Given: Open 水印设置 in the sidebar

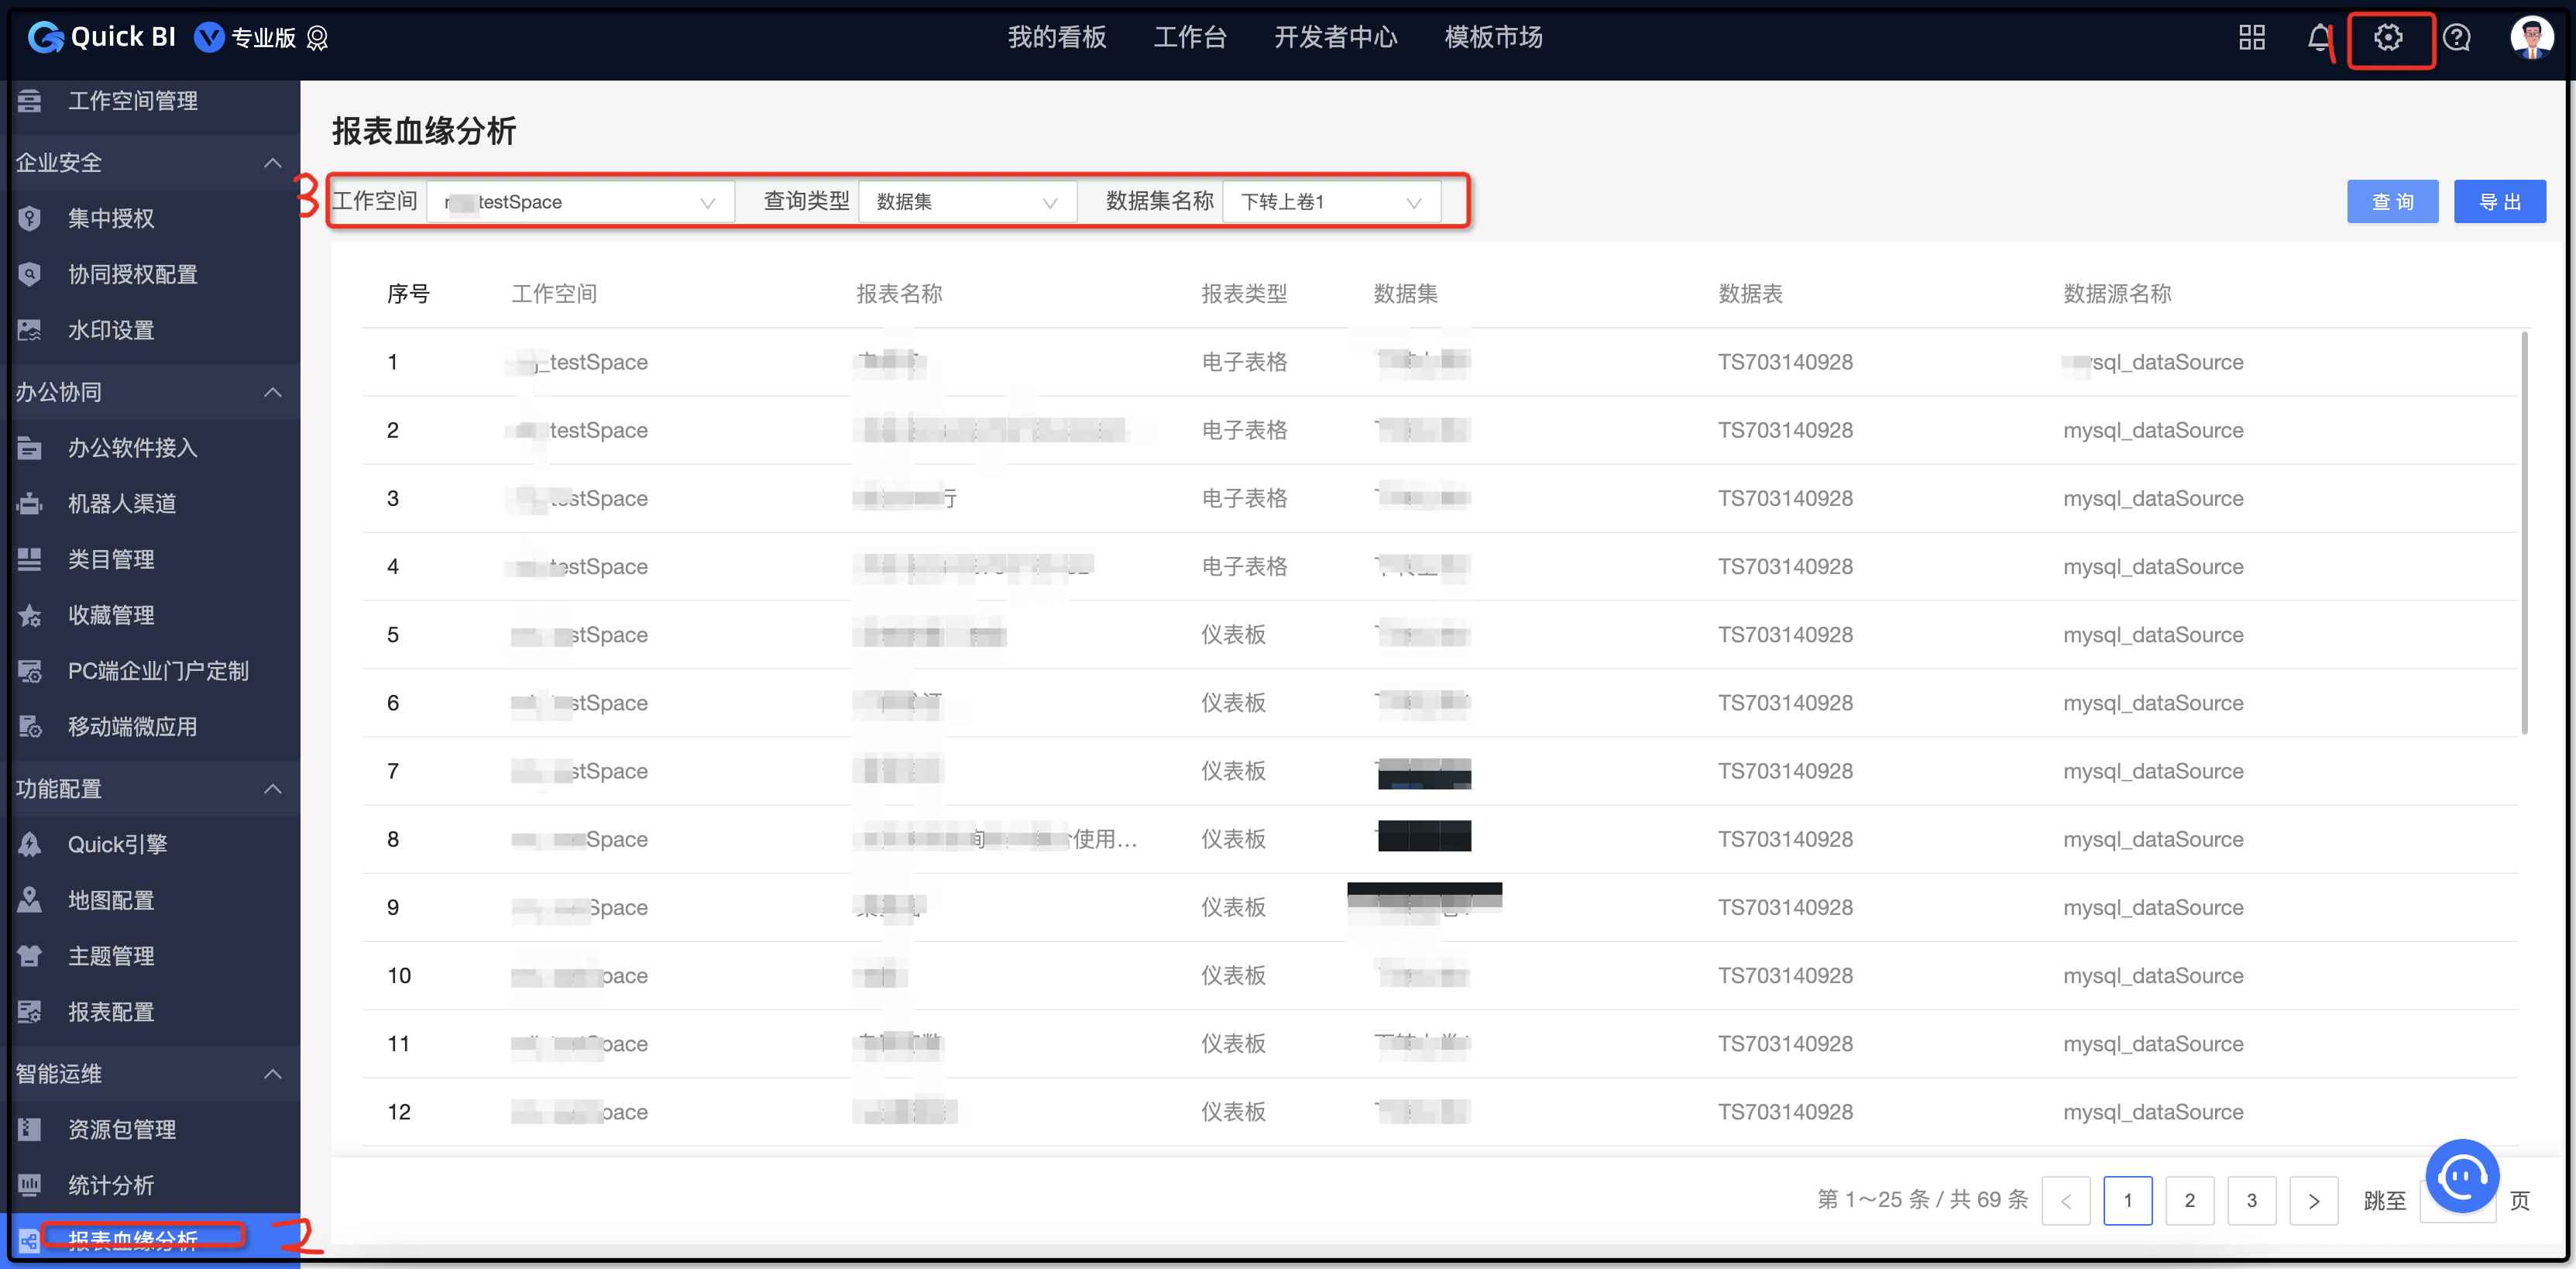Looking at the screenshot, I should coord(111,330).
